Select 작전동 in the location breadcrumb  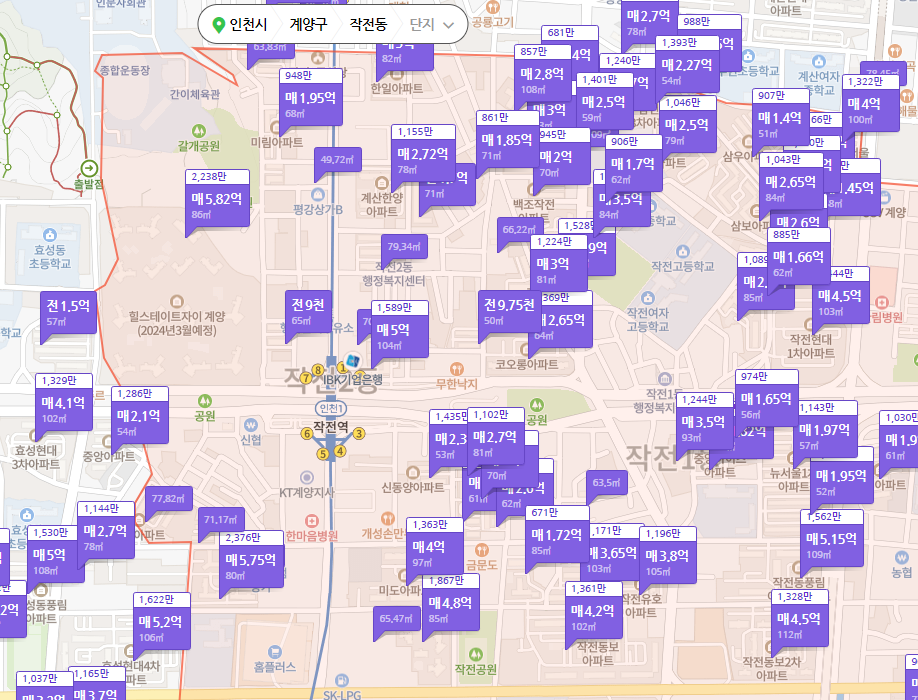pos(368,25)
